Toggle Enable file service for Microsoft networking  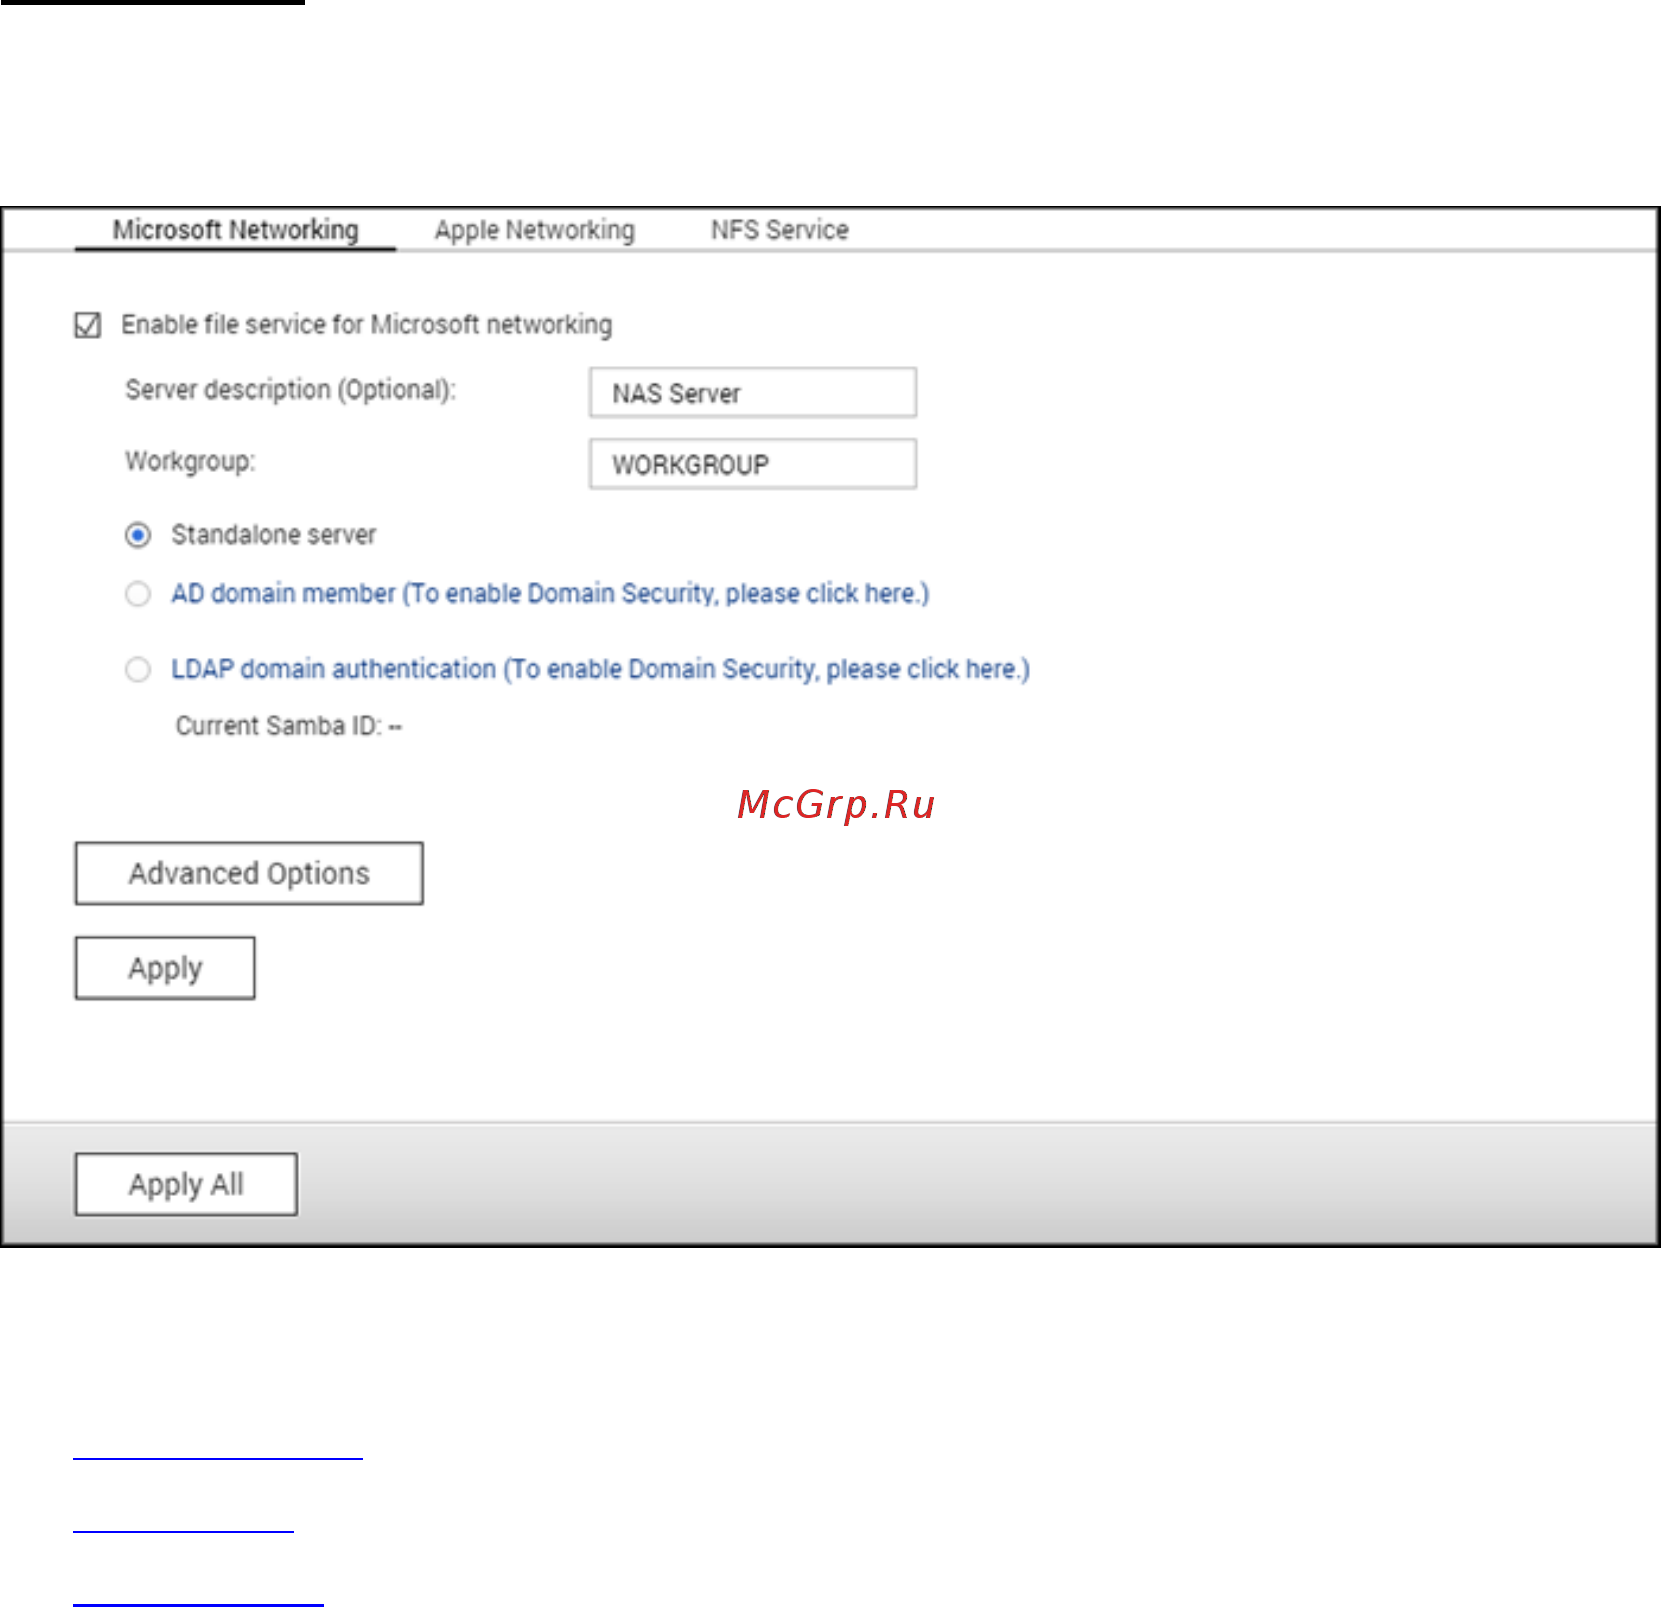(88, 325)
